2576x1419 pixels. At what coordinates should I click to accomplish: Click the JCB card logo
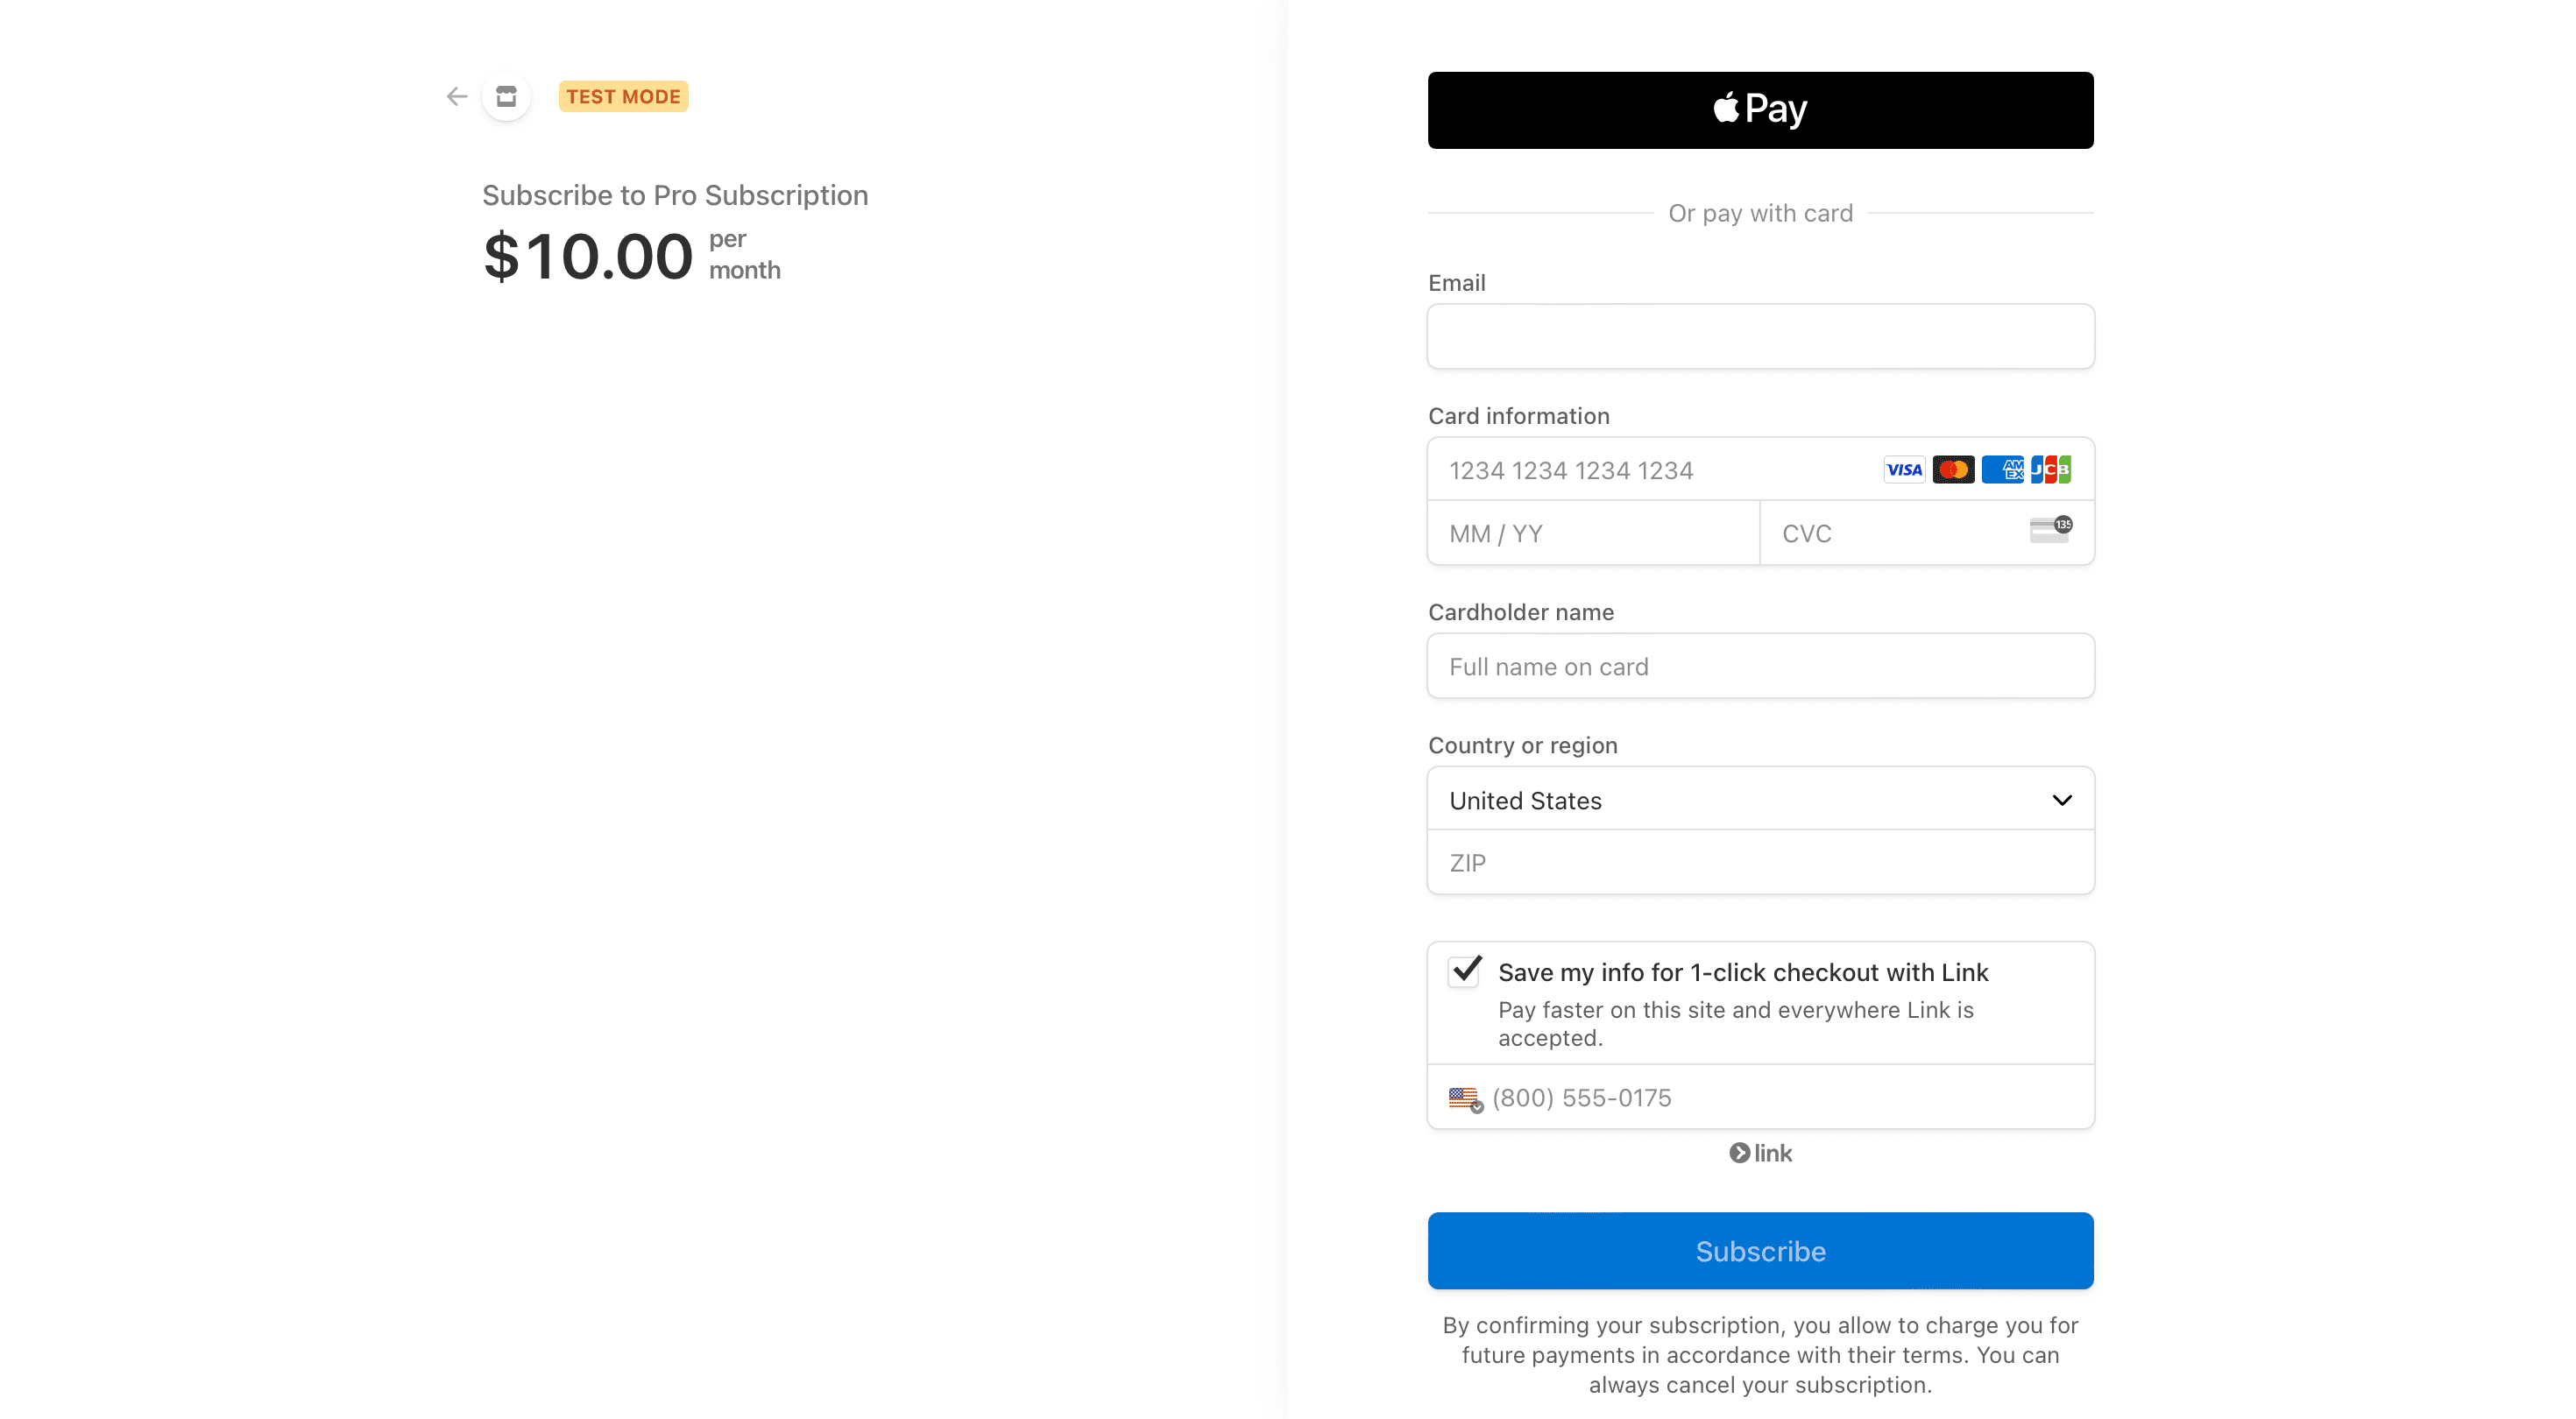(2050, 470)
